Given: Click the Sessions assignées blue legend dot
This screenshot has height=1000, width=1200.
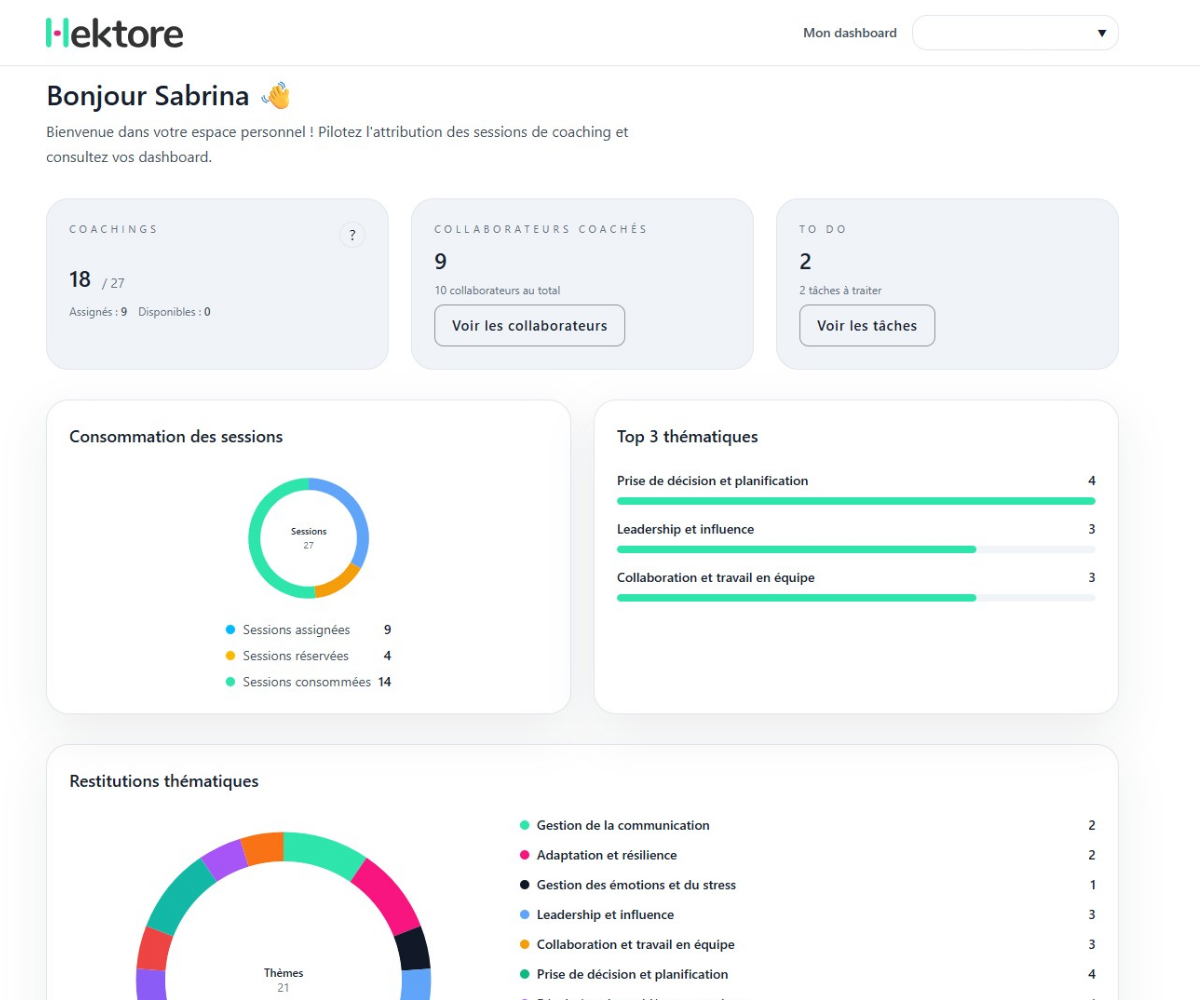Looking at the screenshot, I should point(230,630).
